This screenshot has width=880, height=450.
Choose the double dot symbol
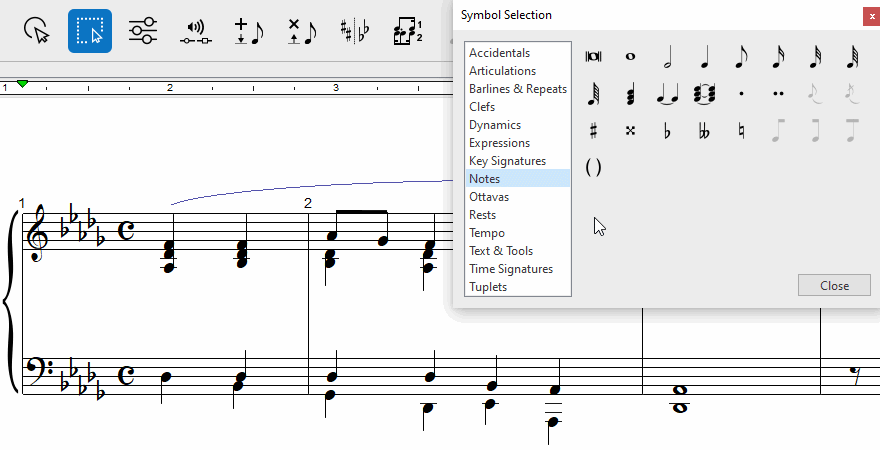point(778,94)
